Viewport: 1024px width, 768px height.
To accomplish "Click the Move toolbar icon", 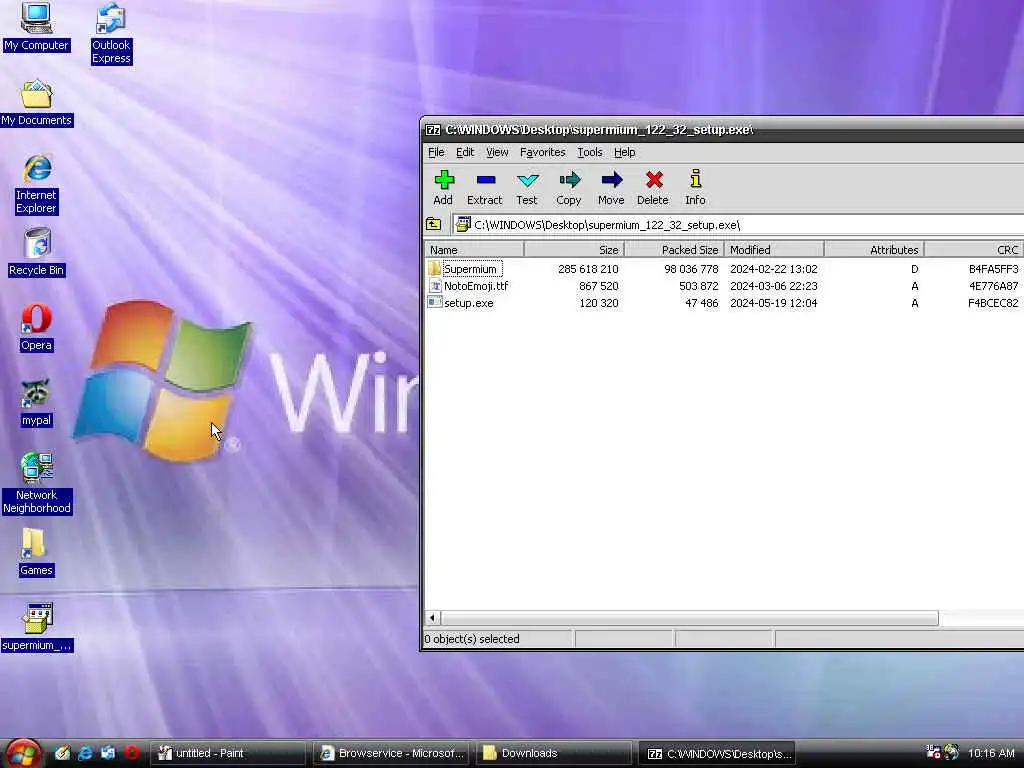I will click(x=611, y=187).
